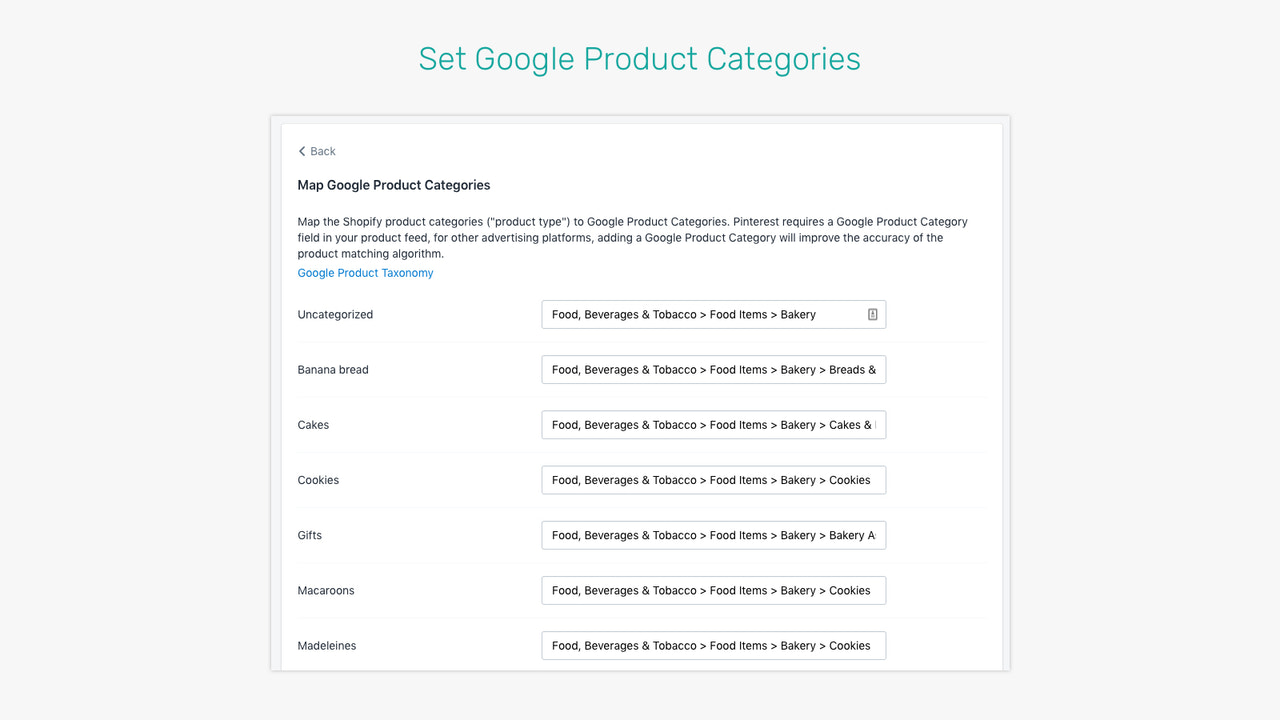This screenshot has width=1280, height=720.
Task: Select the Madeleines product type label
Action: point(327,645)
